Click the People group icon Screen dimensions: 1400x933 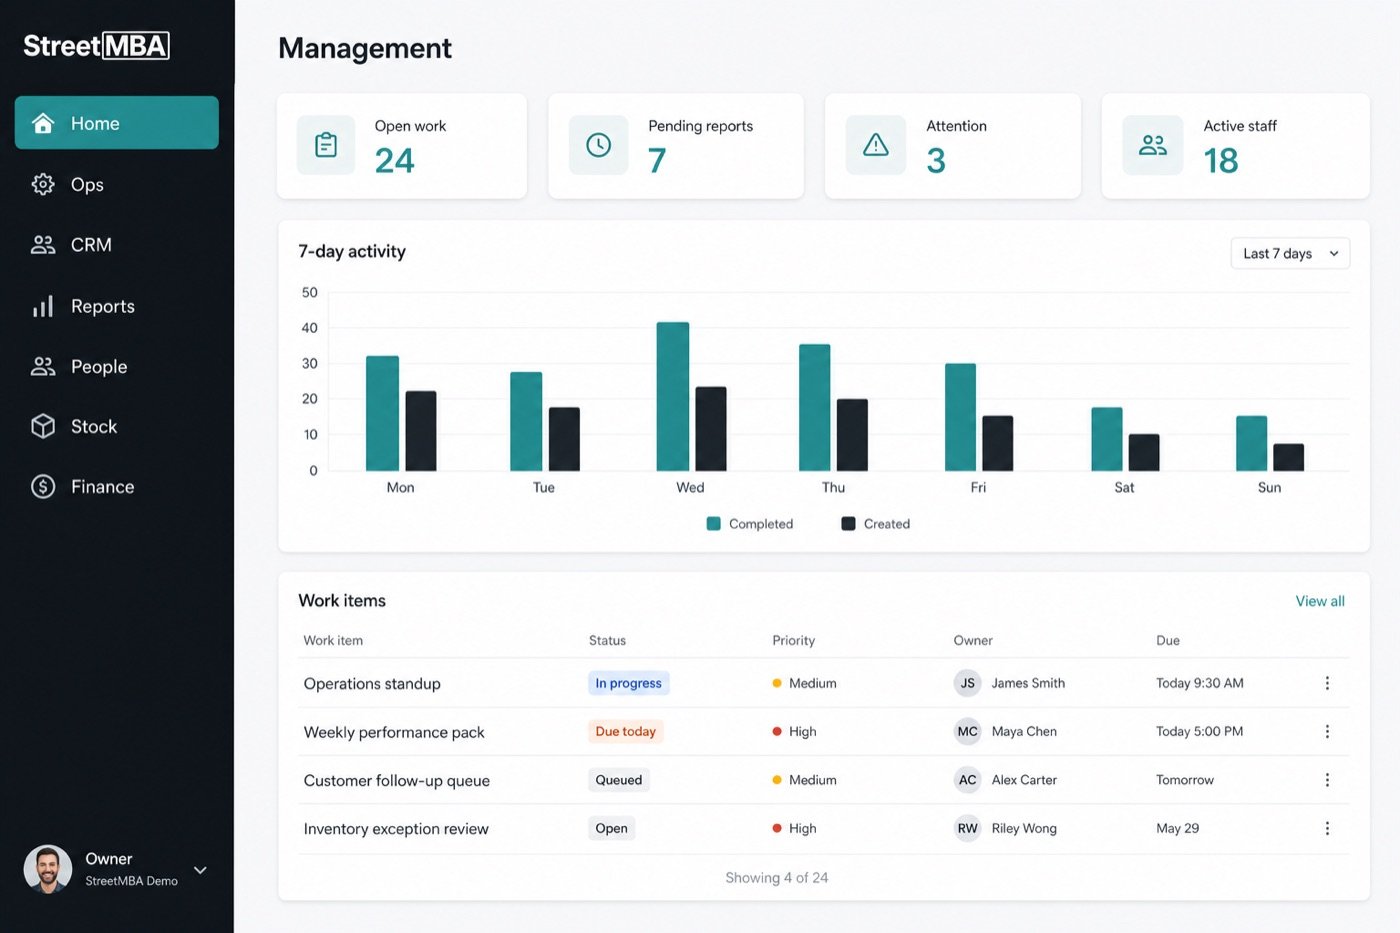(x=43, y=366)
